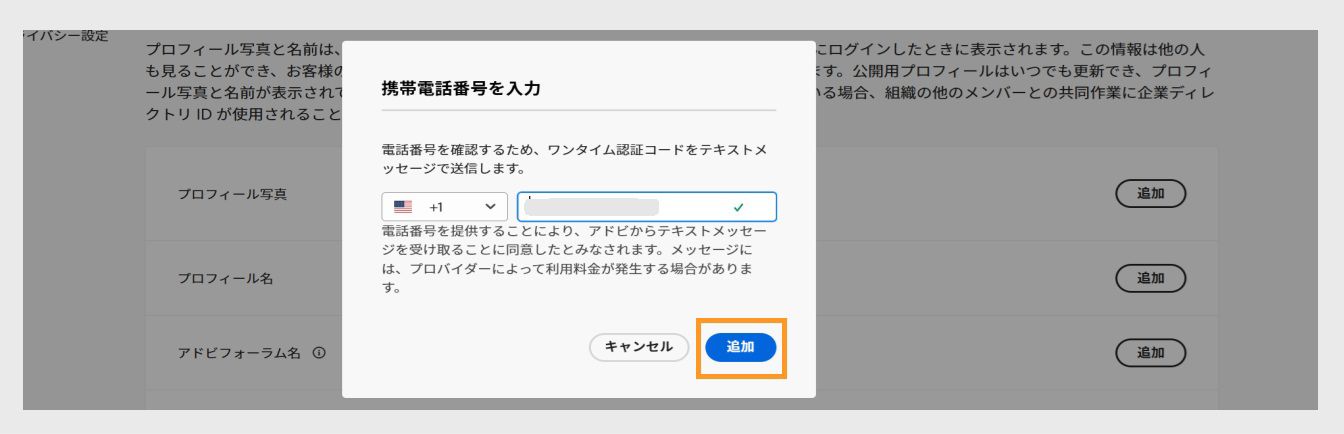Image resolution: width=1344 pixels, height=434 pixels.
Task: Click the green checkmark in the phone field
Action: [x=739, y=207]
